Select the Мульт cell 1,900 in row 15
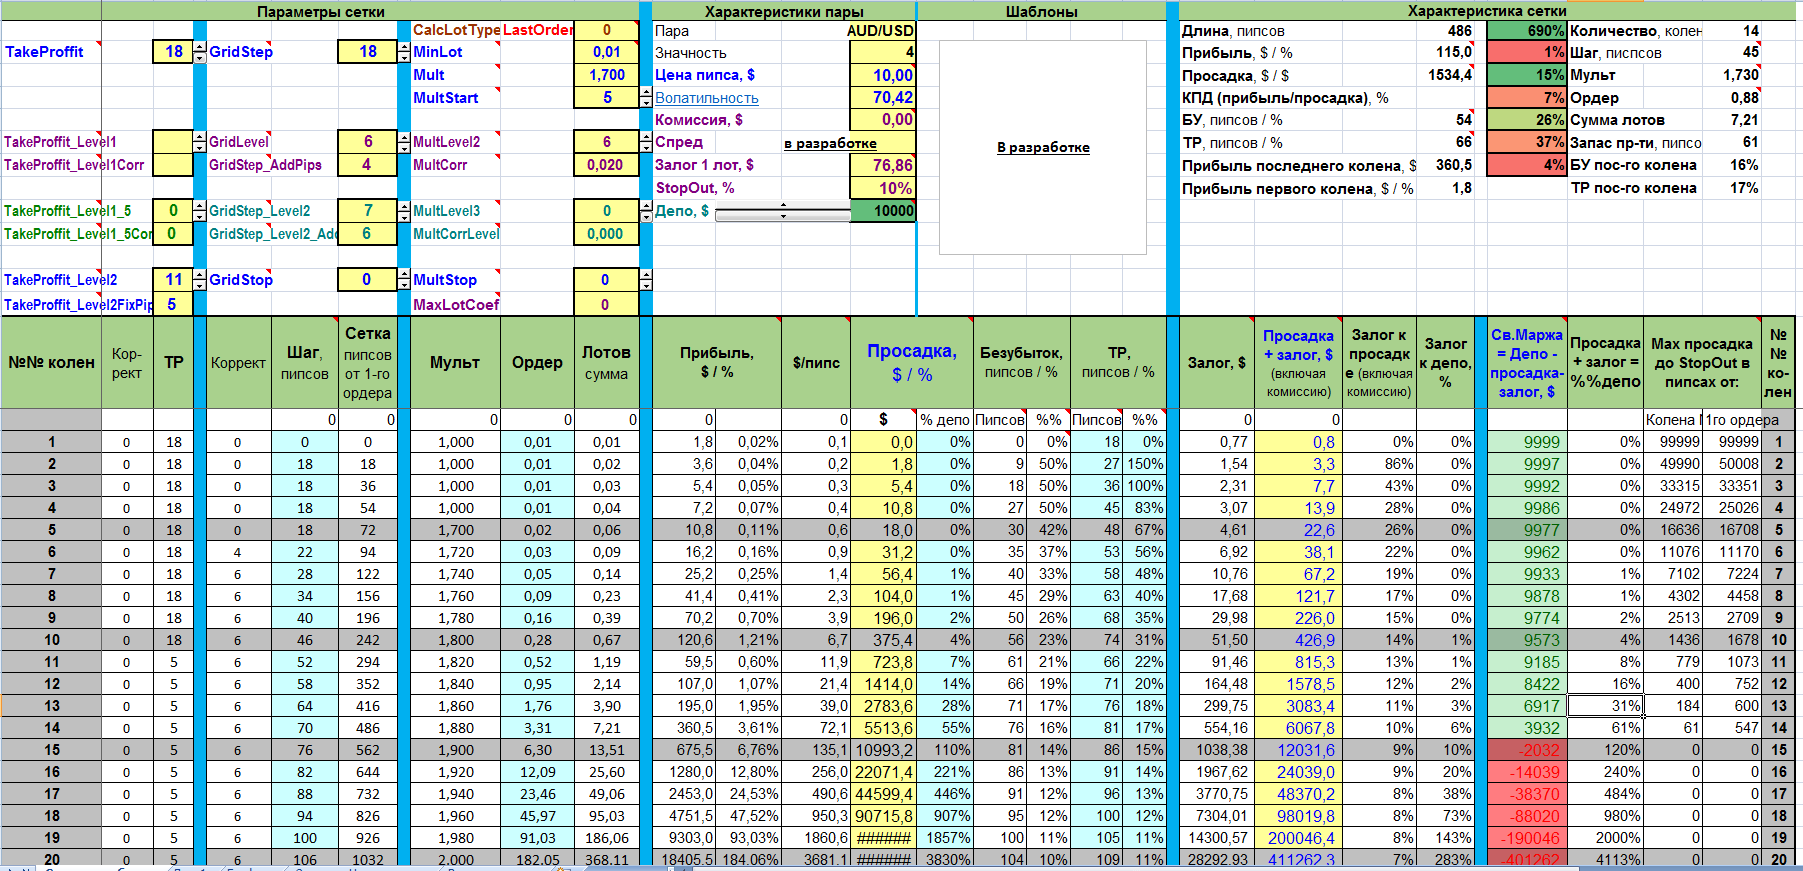 pyautogui.click(x=454, y=750)
